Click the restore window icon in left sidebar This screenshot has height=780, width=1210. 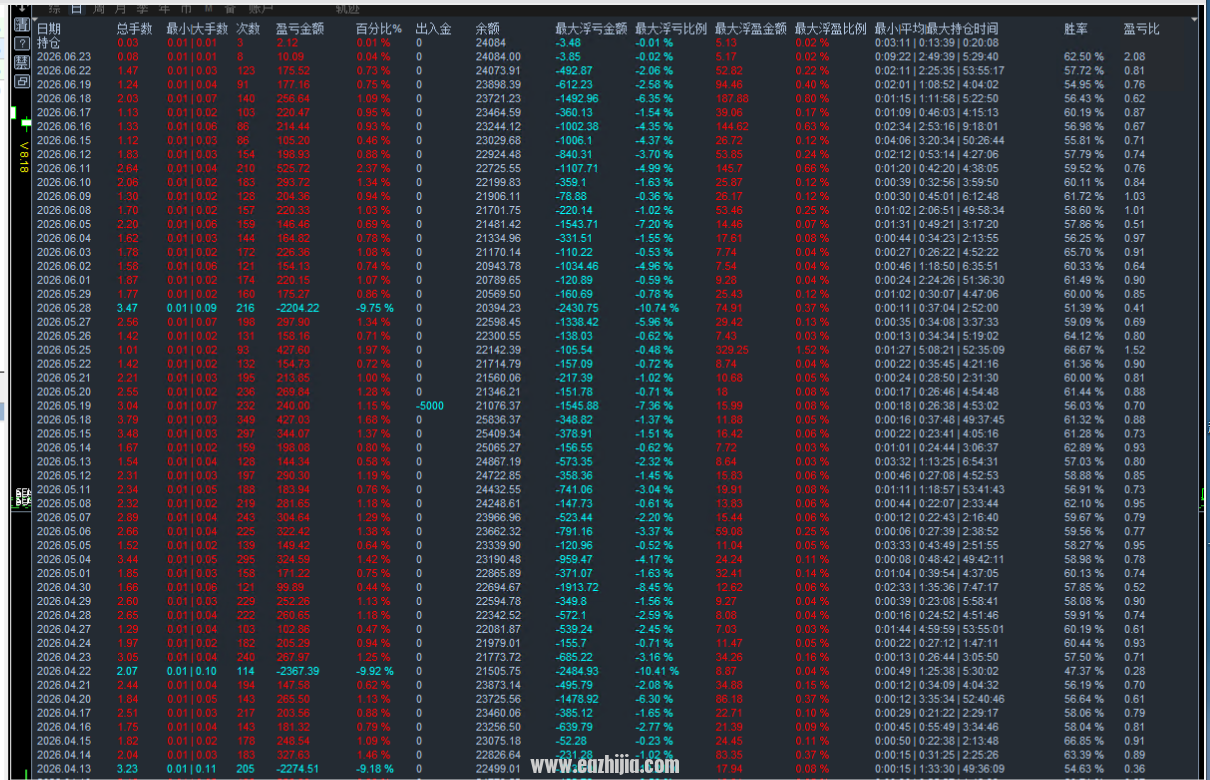pos(21,82)
